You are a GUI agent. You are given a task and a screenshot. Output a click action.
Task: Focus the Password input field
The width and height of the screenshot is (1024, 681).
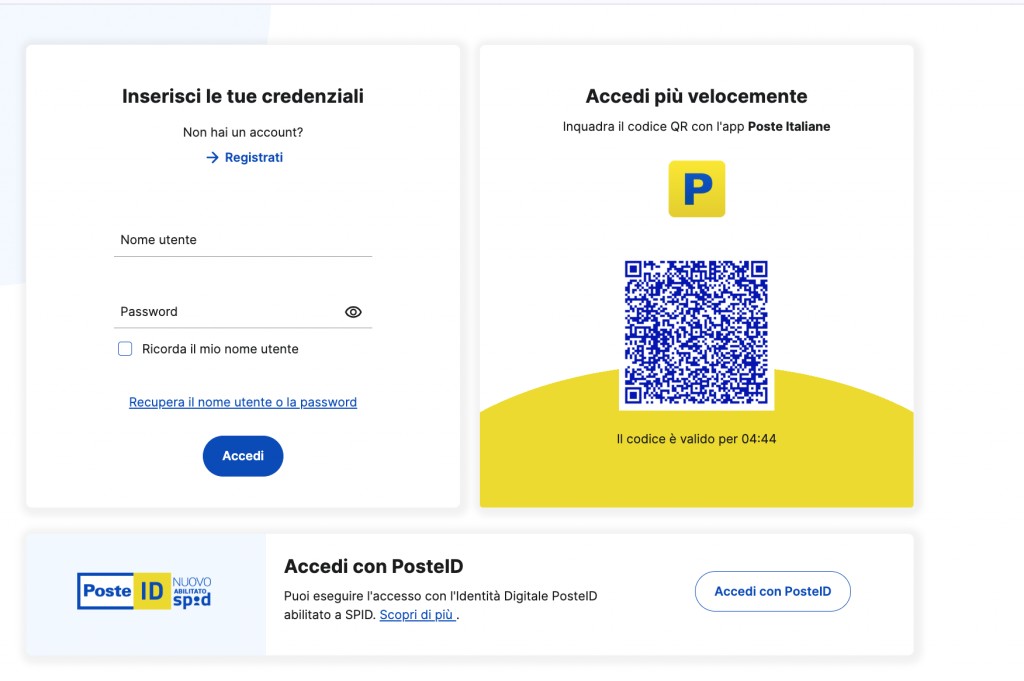click(x=228, y=312)
